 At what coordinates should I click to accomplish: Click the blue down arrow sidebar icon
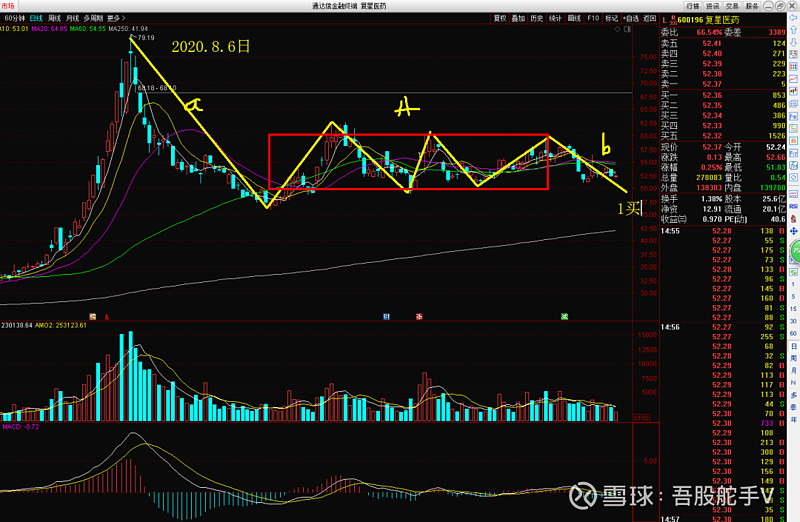click(793, 42)
